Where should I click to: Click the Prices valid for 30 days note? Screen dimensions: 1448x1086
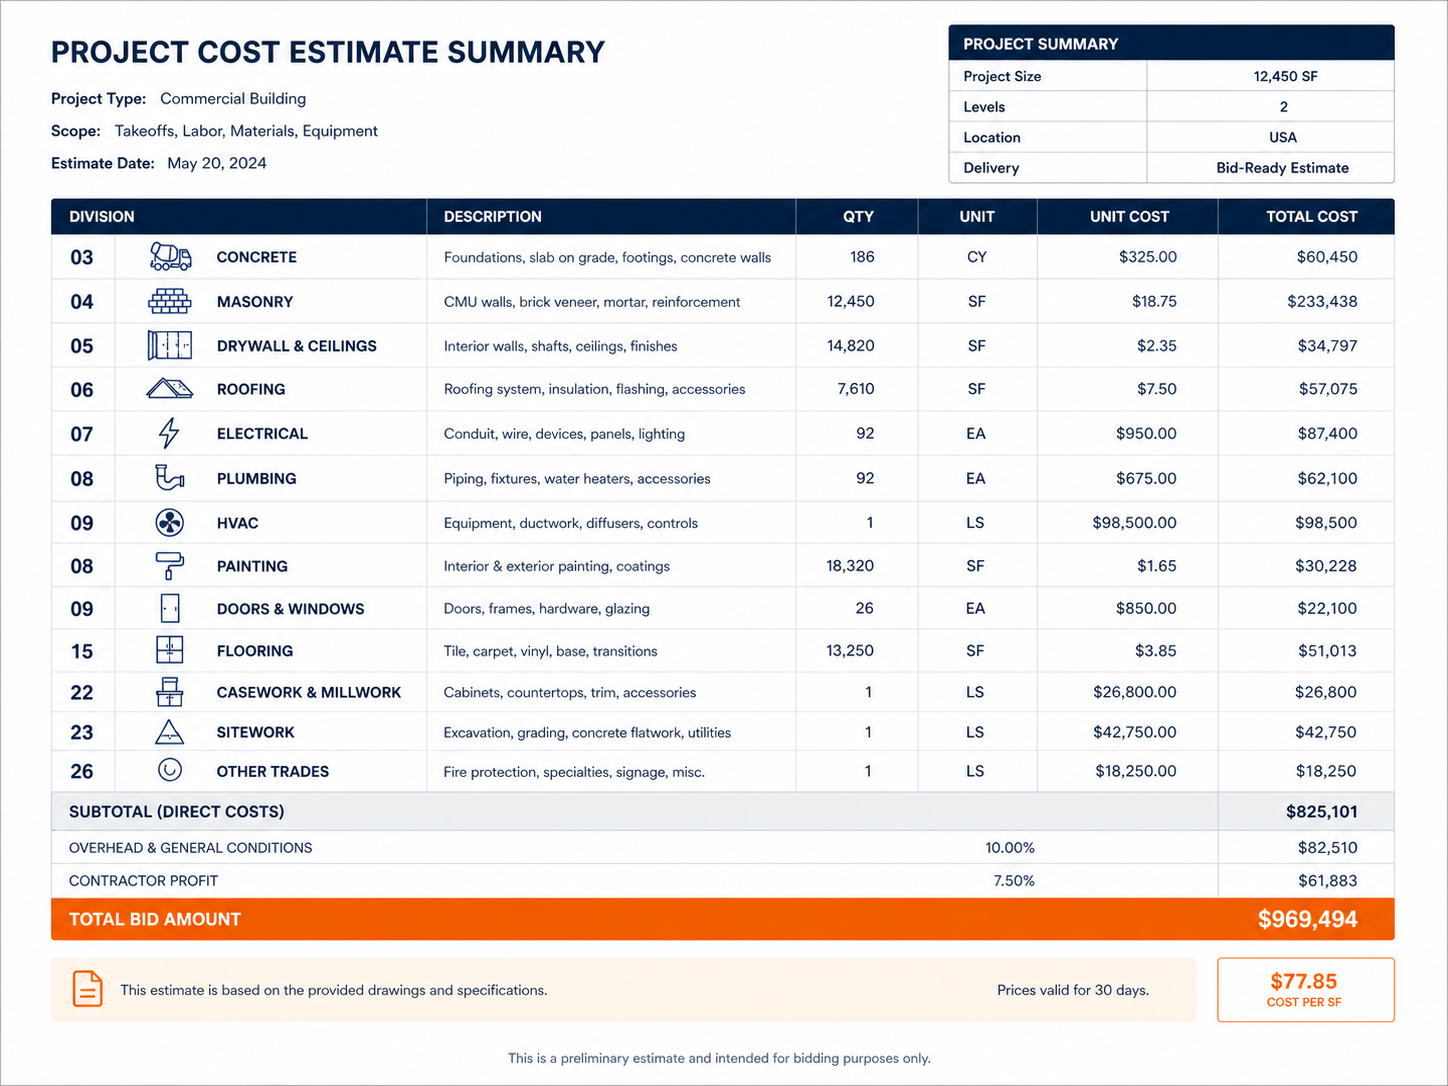click(x=1073, y=990)
